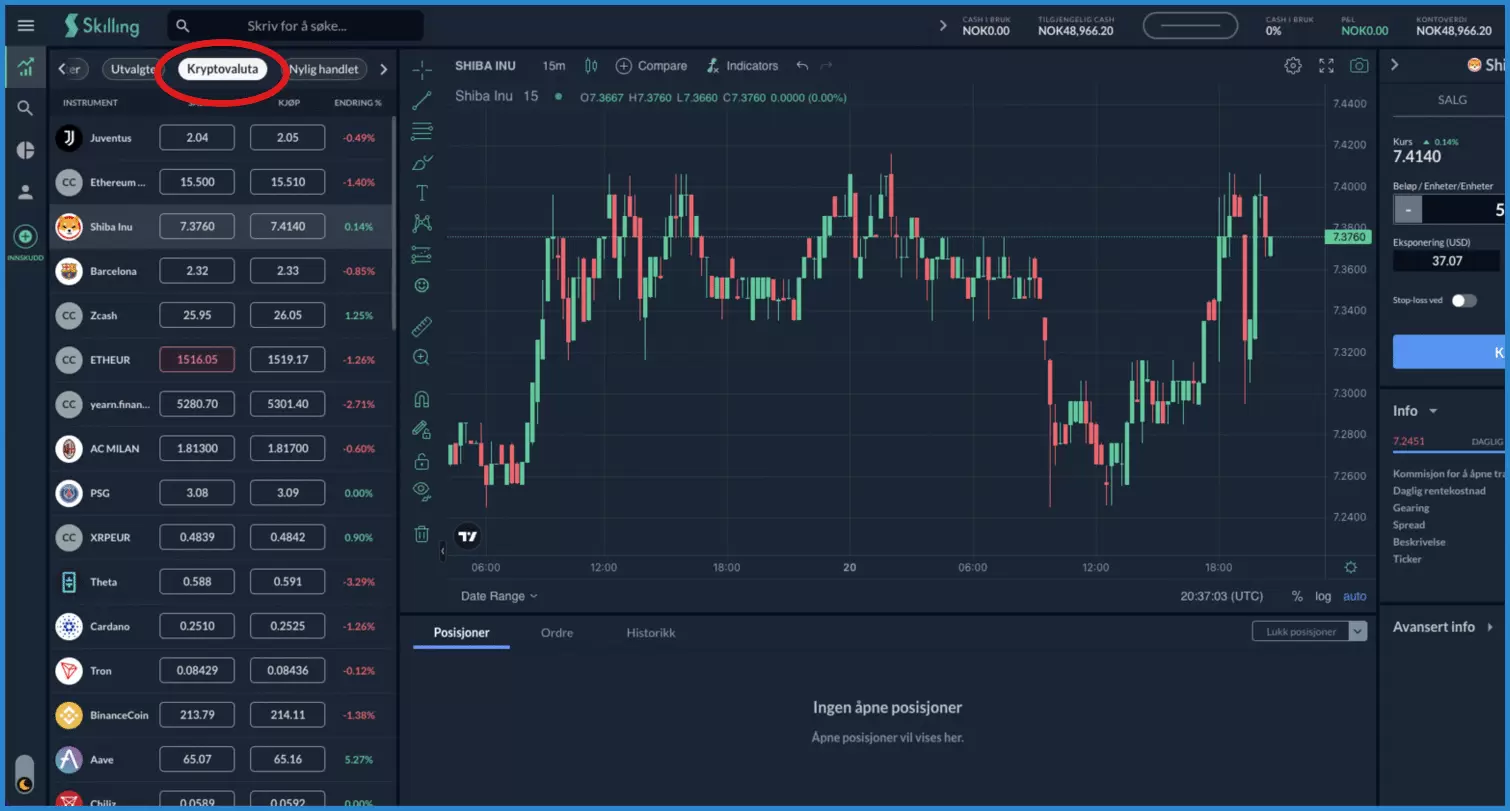1510x811 pixels.
Task: Expand the Info dropdown arrow
Action: pos(1433,411)
